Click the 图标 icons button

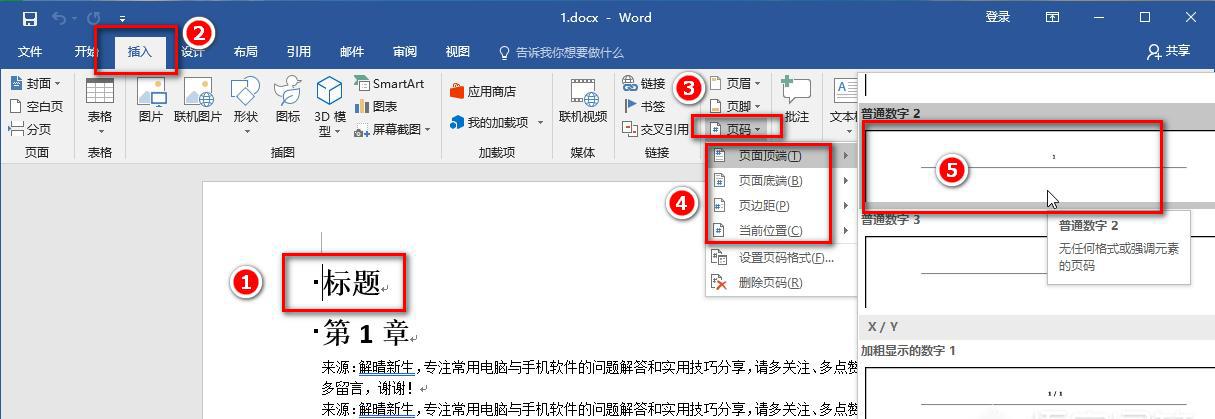click(288, 100)
